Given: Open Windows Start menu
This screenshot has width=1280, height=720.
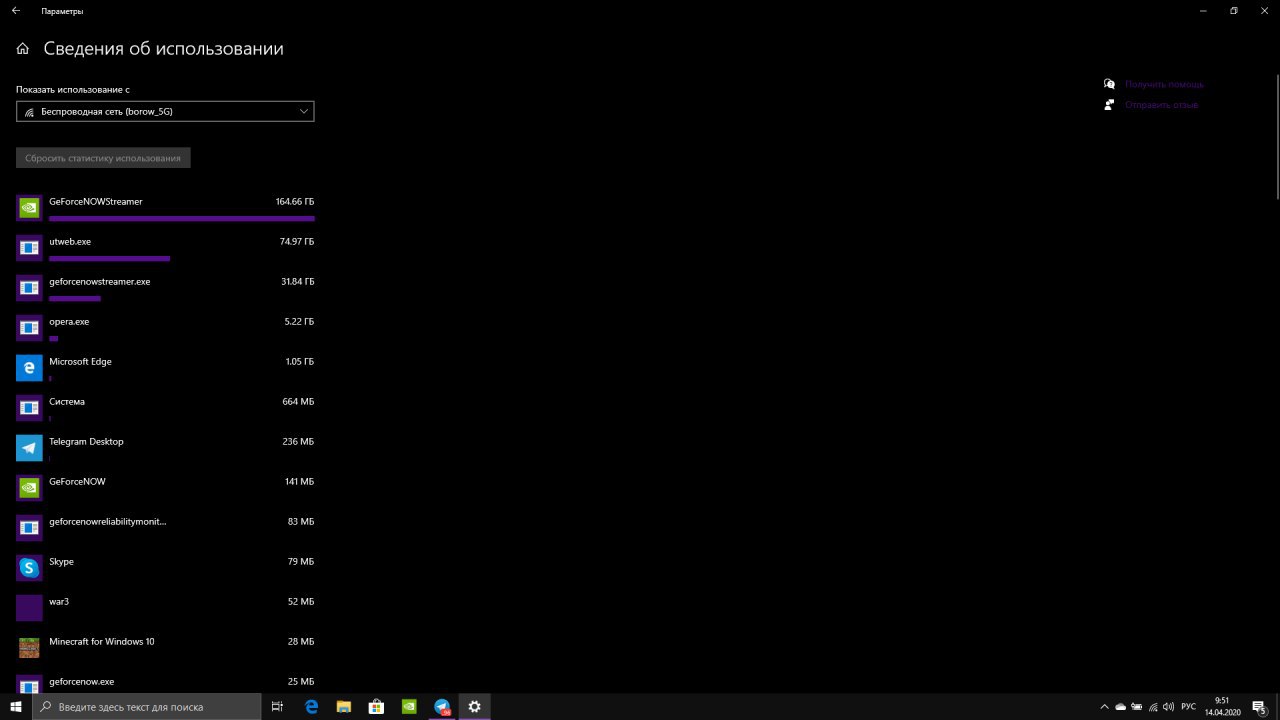Looking at the screenshot, I should click(x=16, y=706).
